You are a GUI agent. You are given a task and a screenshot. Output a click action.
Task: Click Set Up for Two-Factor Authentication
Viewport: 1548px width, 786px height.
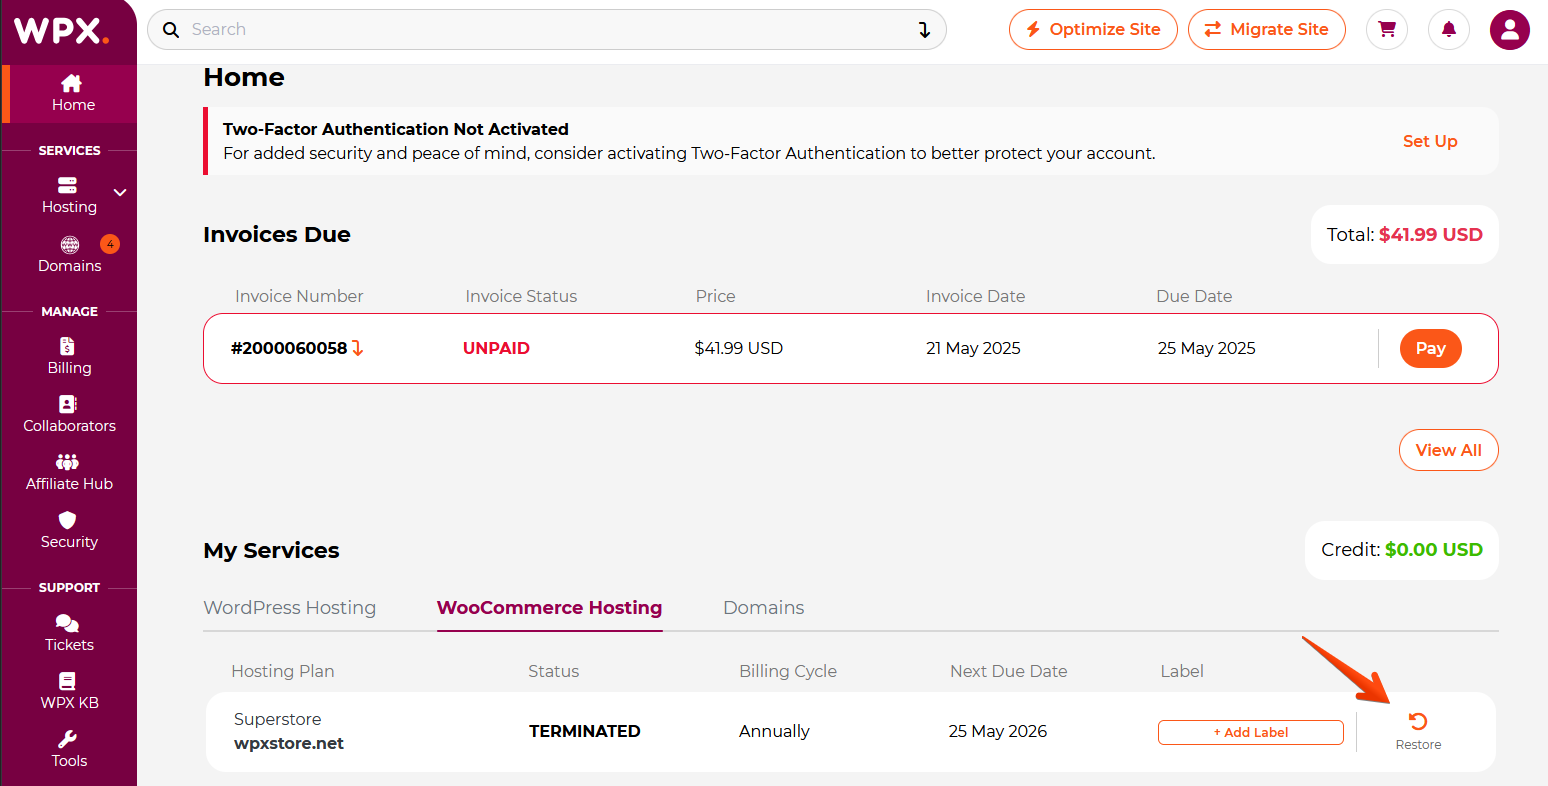[1430, 141]
